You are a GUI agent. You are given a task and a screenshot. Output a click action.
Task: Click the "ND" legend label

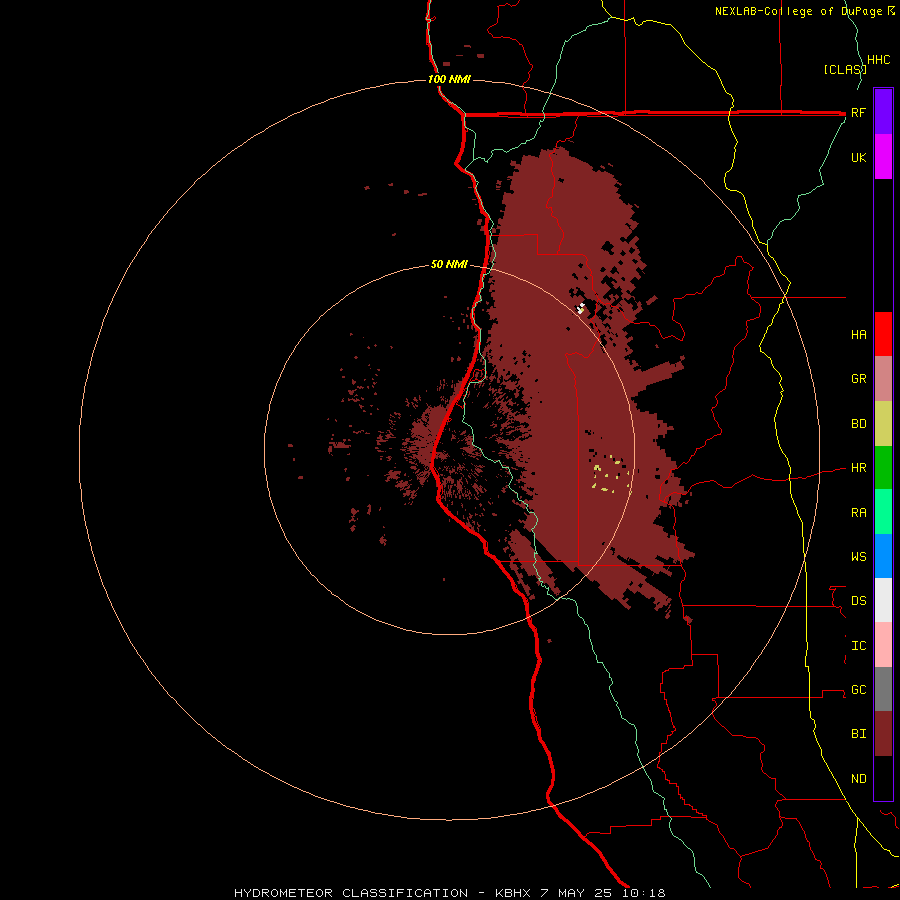pyautogui.click(x=858, y=779)
